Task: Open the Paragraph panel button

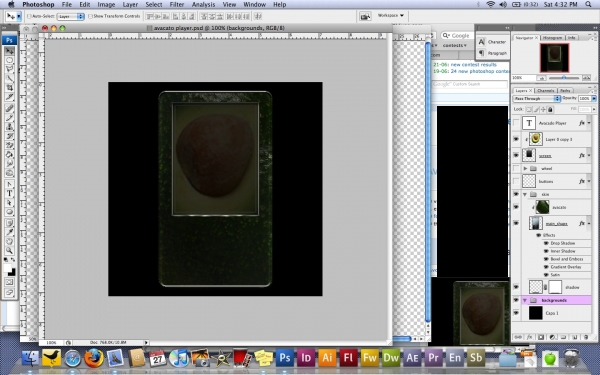Action: click(493, 53)
